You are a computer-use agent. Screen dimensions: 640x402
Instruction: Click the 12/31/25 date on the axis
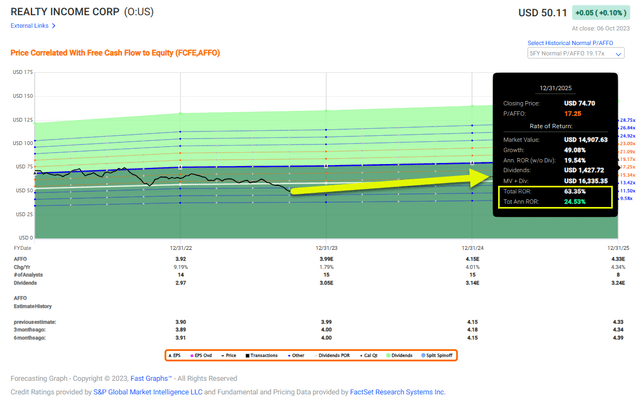click(x=618, y=248)
